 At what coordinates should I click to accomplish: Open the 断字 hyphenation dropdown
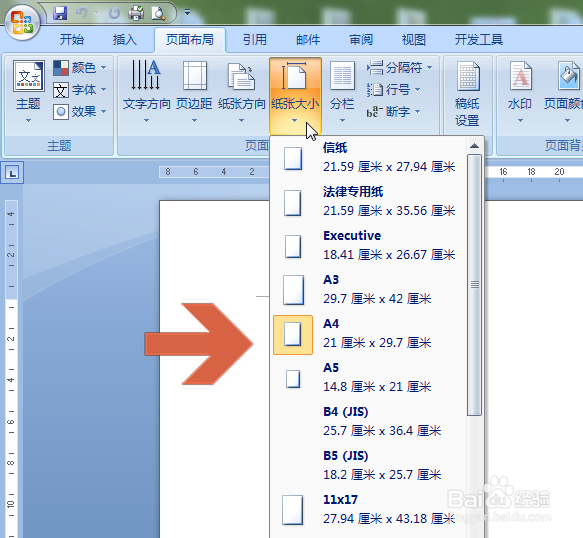pyautogui.click(x=394, y=112)
